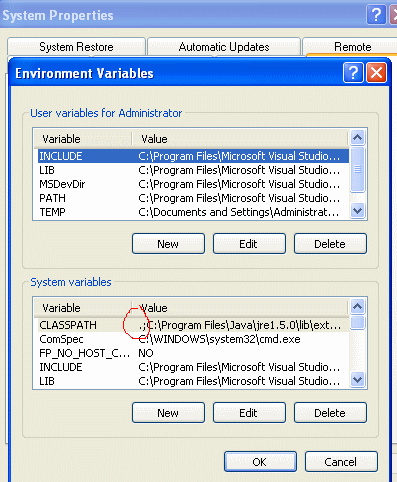Click the Environment Variables help question mark

[x=353, y=72]
